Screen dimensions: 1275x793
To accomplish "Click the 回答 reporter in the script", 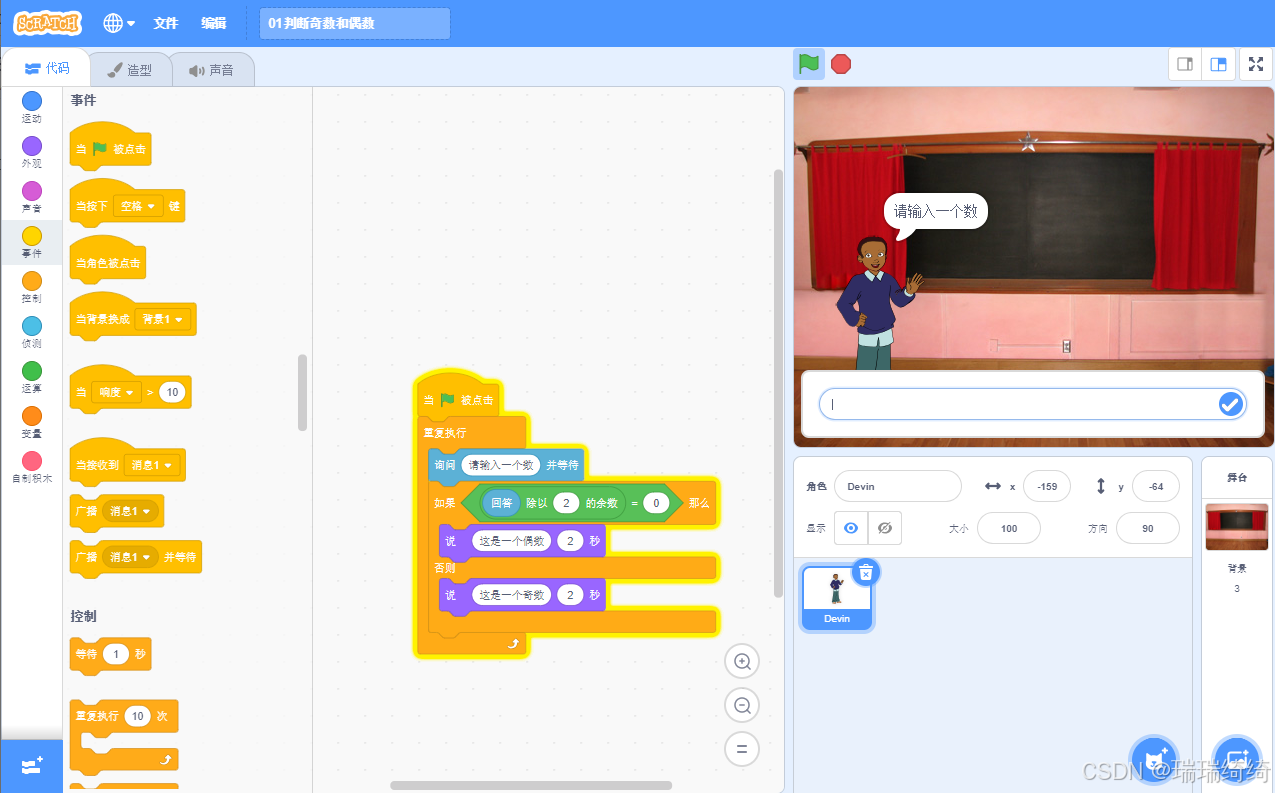I will [x=501, y=503].
